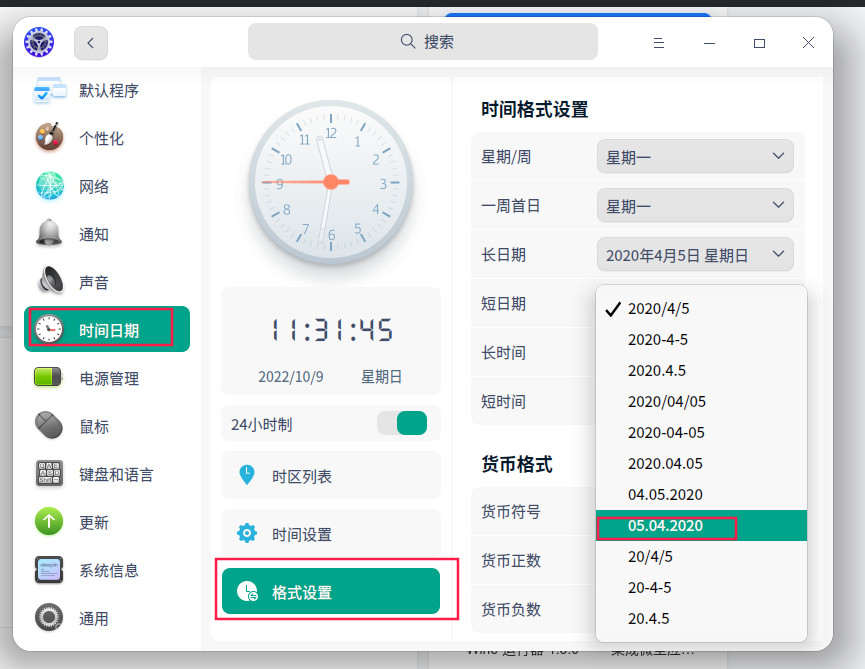Viewport: 865px width, 669px height.
Task: Open Network (网络) globe icon
Action: pyautogui.click(x=50, y=186)
